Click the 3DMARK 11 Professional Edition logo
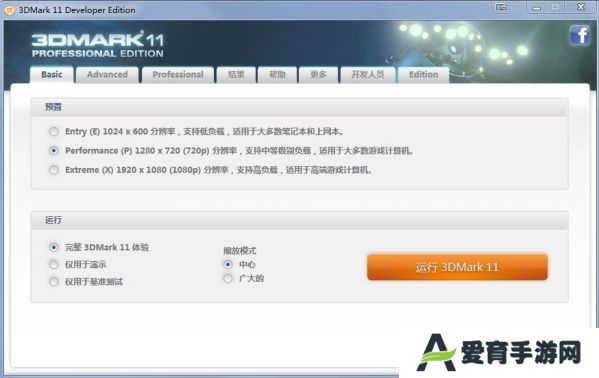Image resolution: width=599 pixels, height=378 pixels. pos(98,45)
